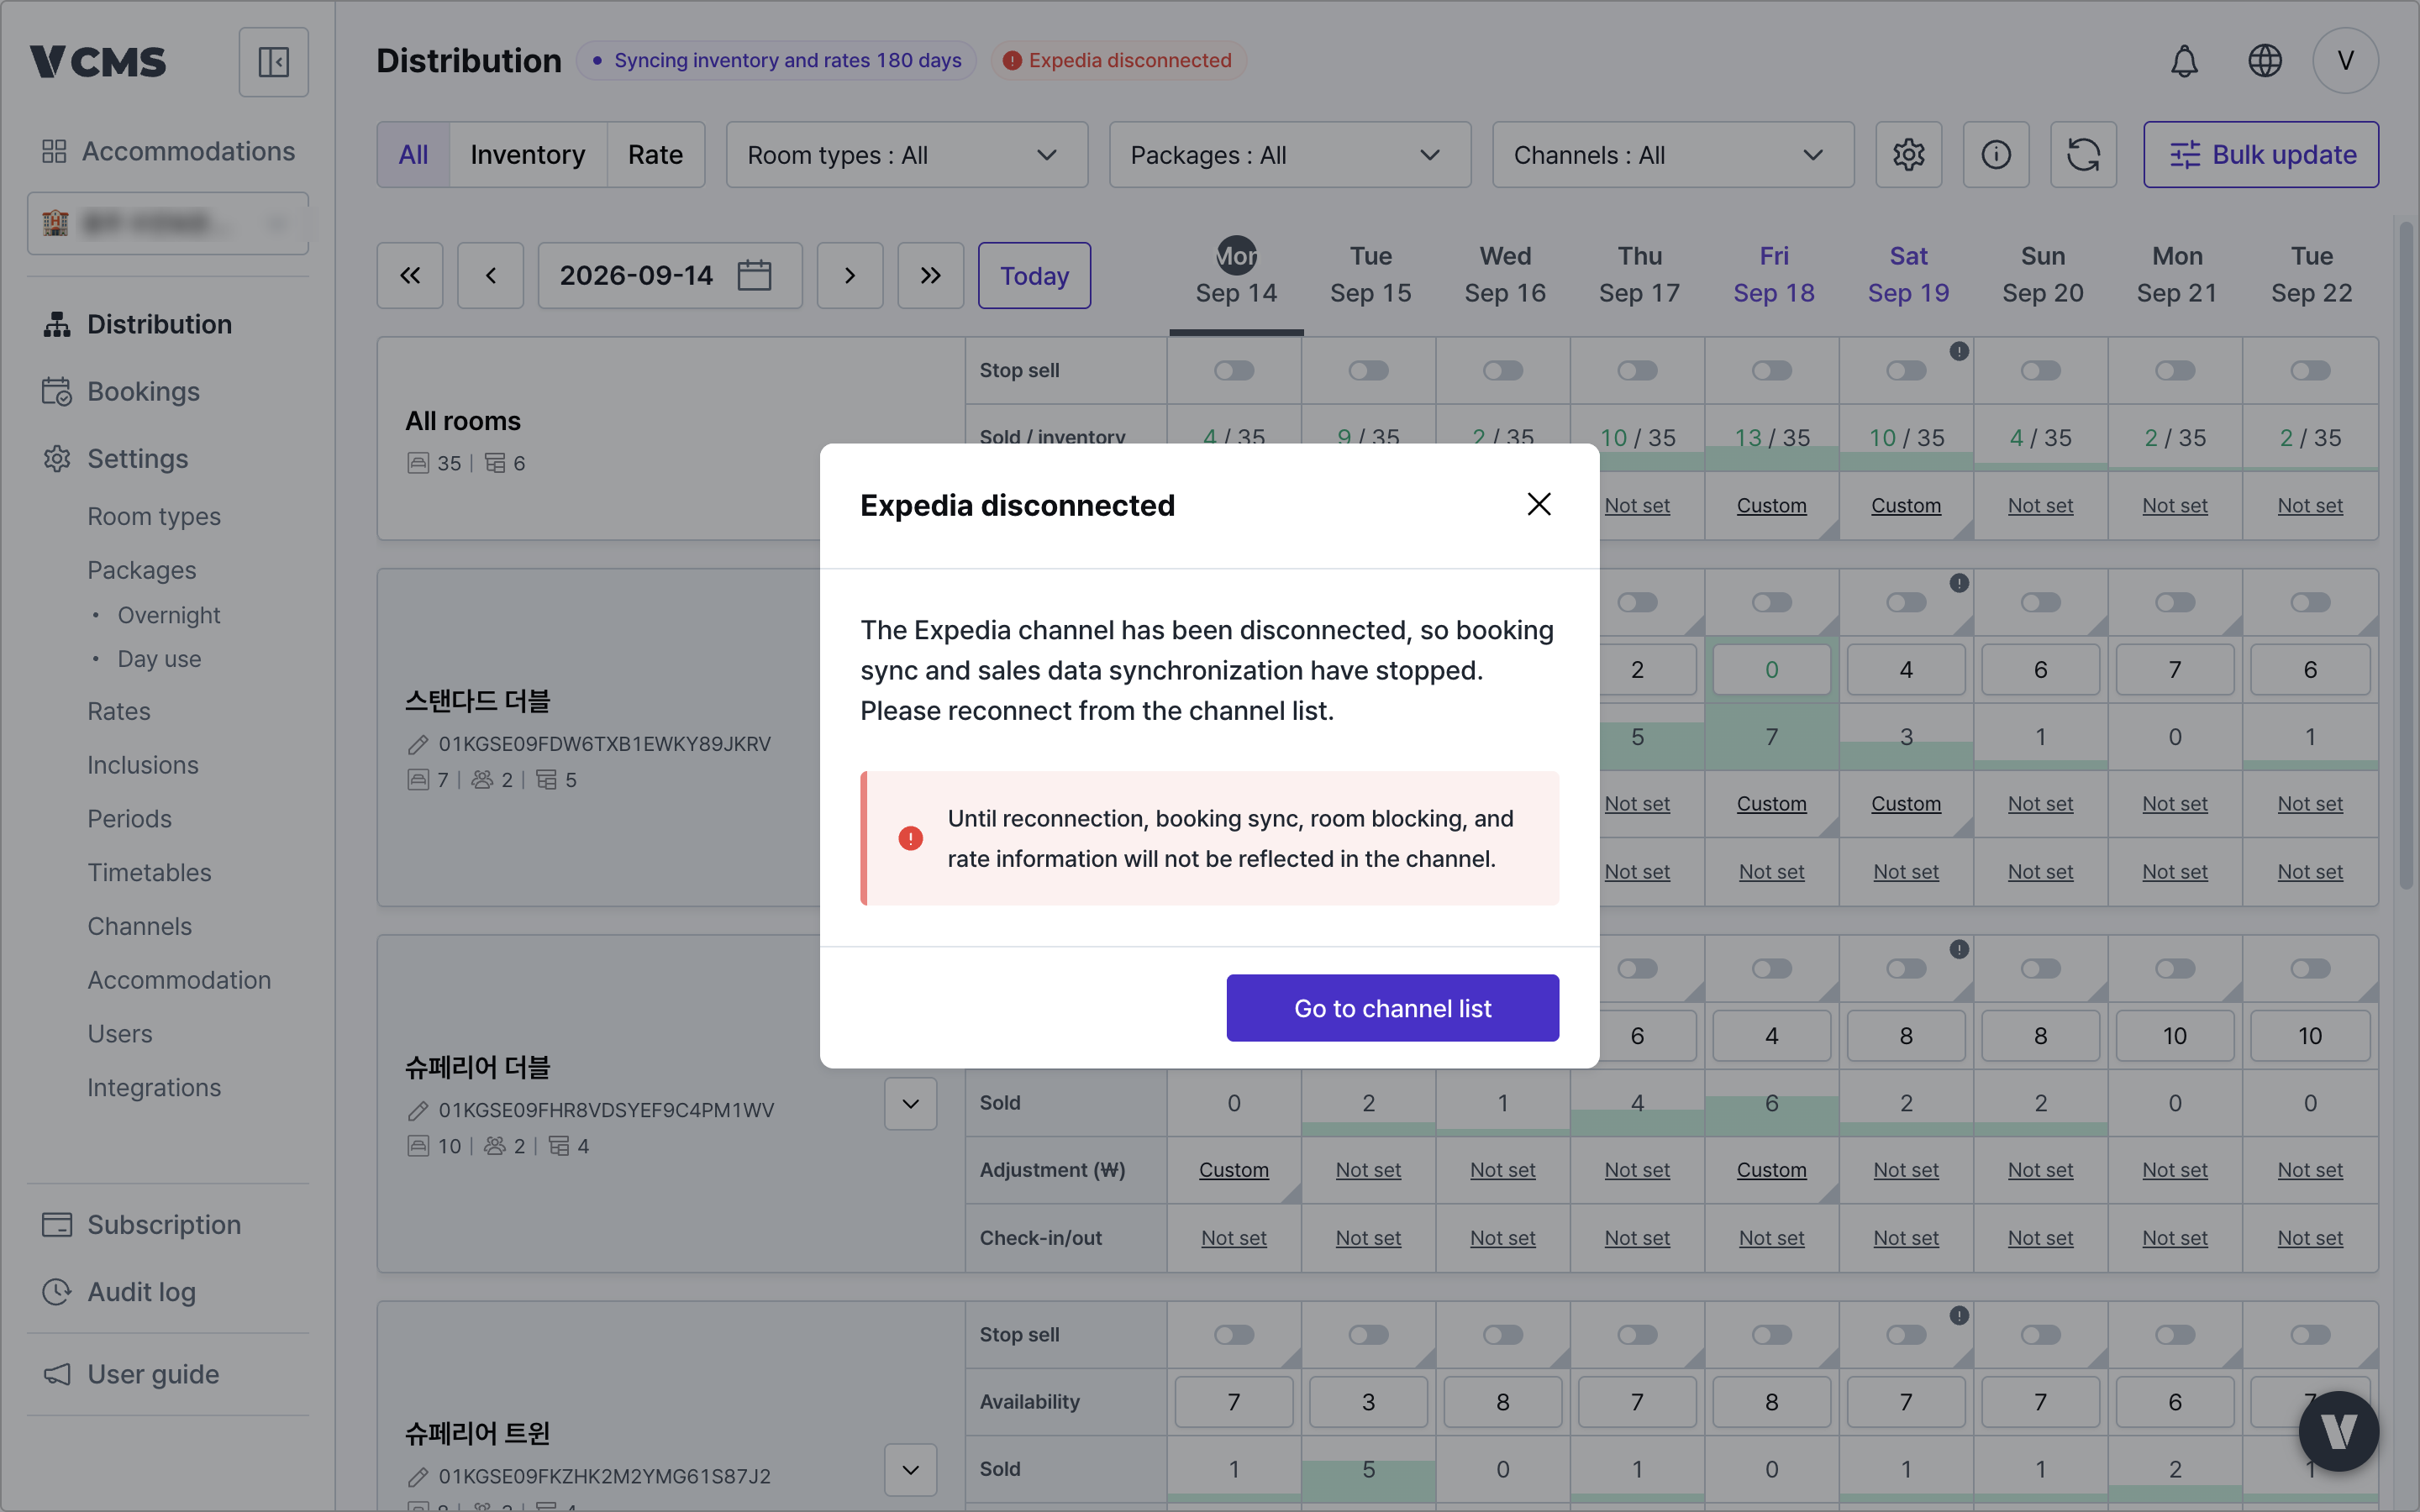Refresh distribution data with sync icon

point(2083,155)
